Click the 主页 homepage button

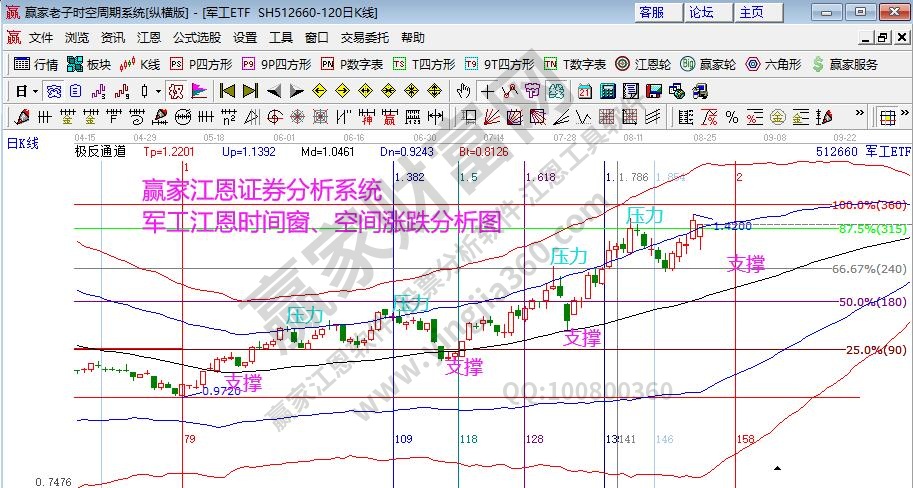click(x=758, y=12)
